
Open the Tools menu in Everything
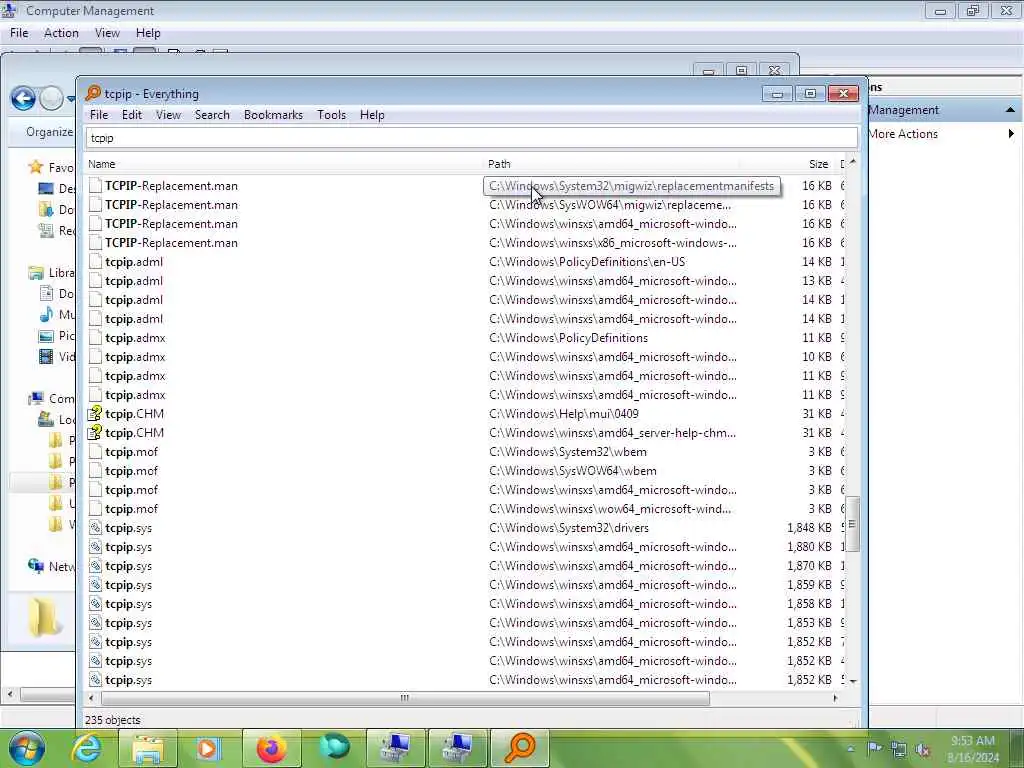[x=331, y=115]
